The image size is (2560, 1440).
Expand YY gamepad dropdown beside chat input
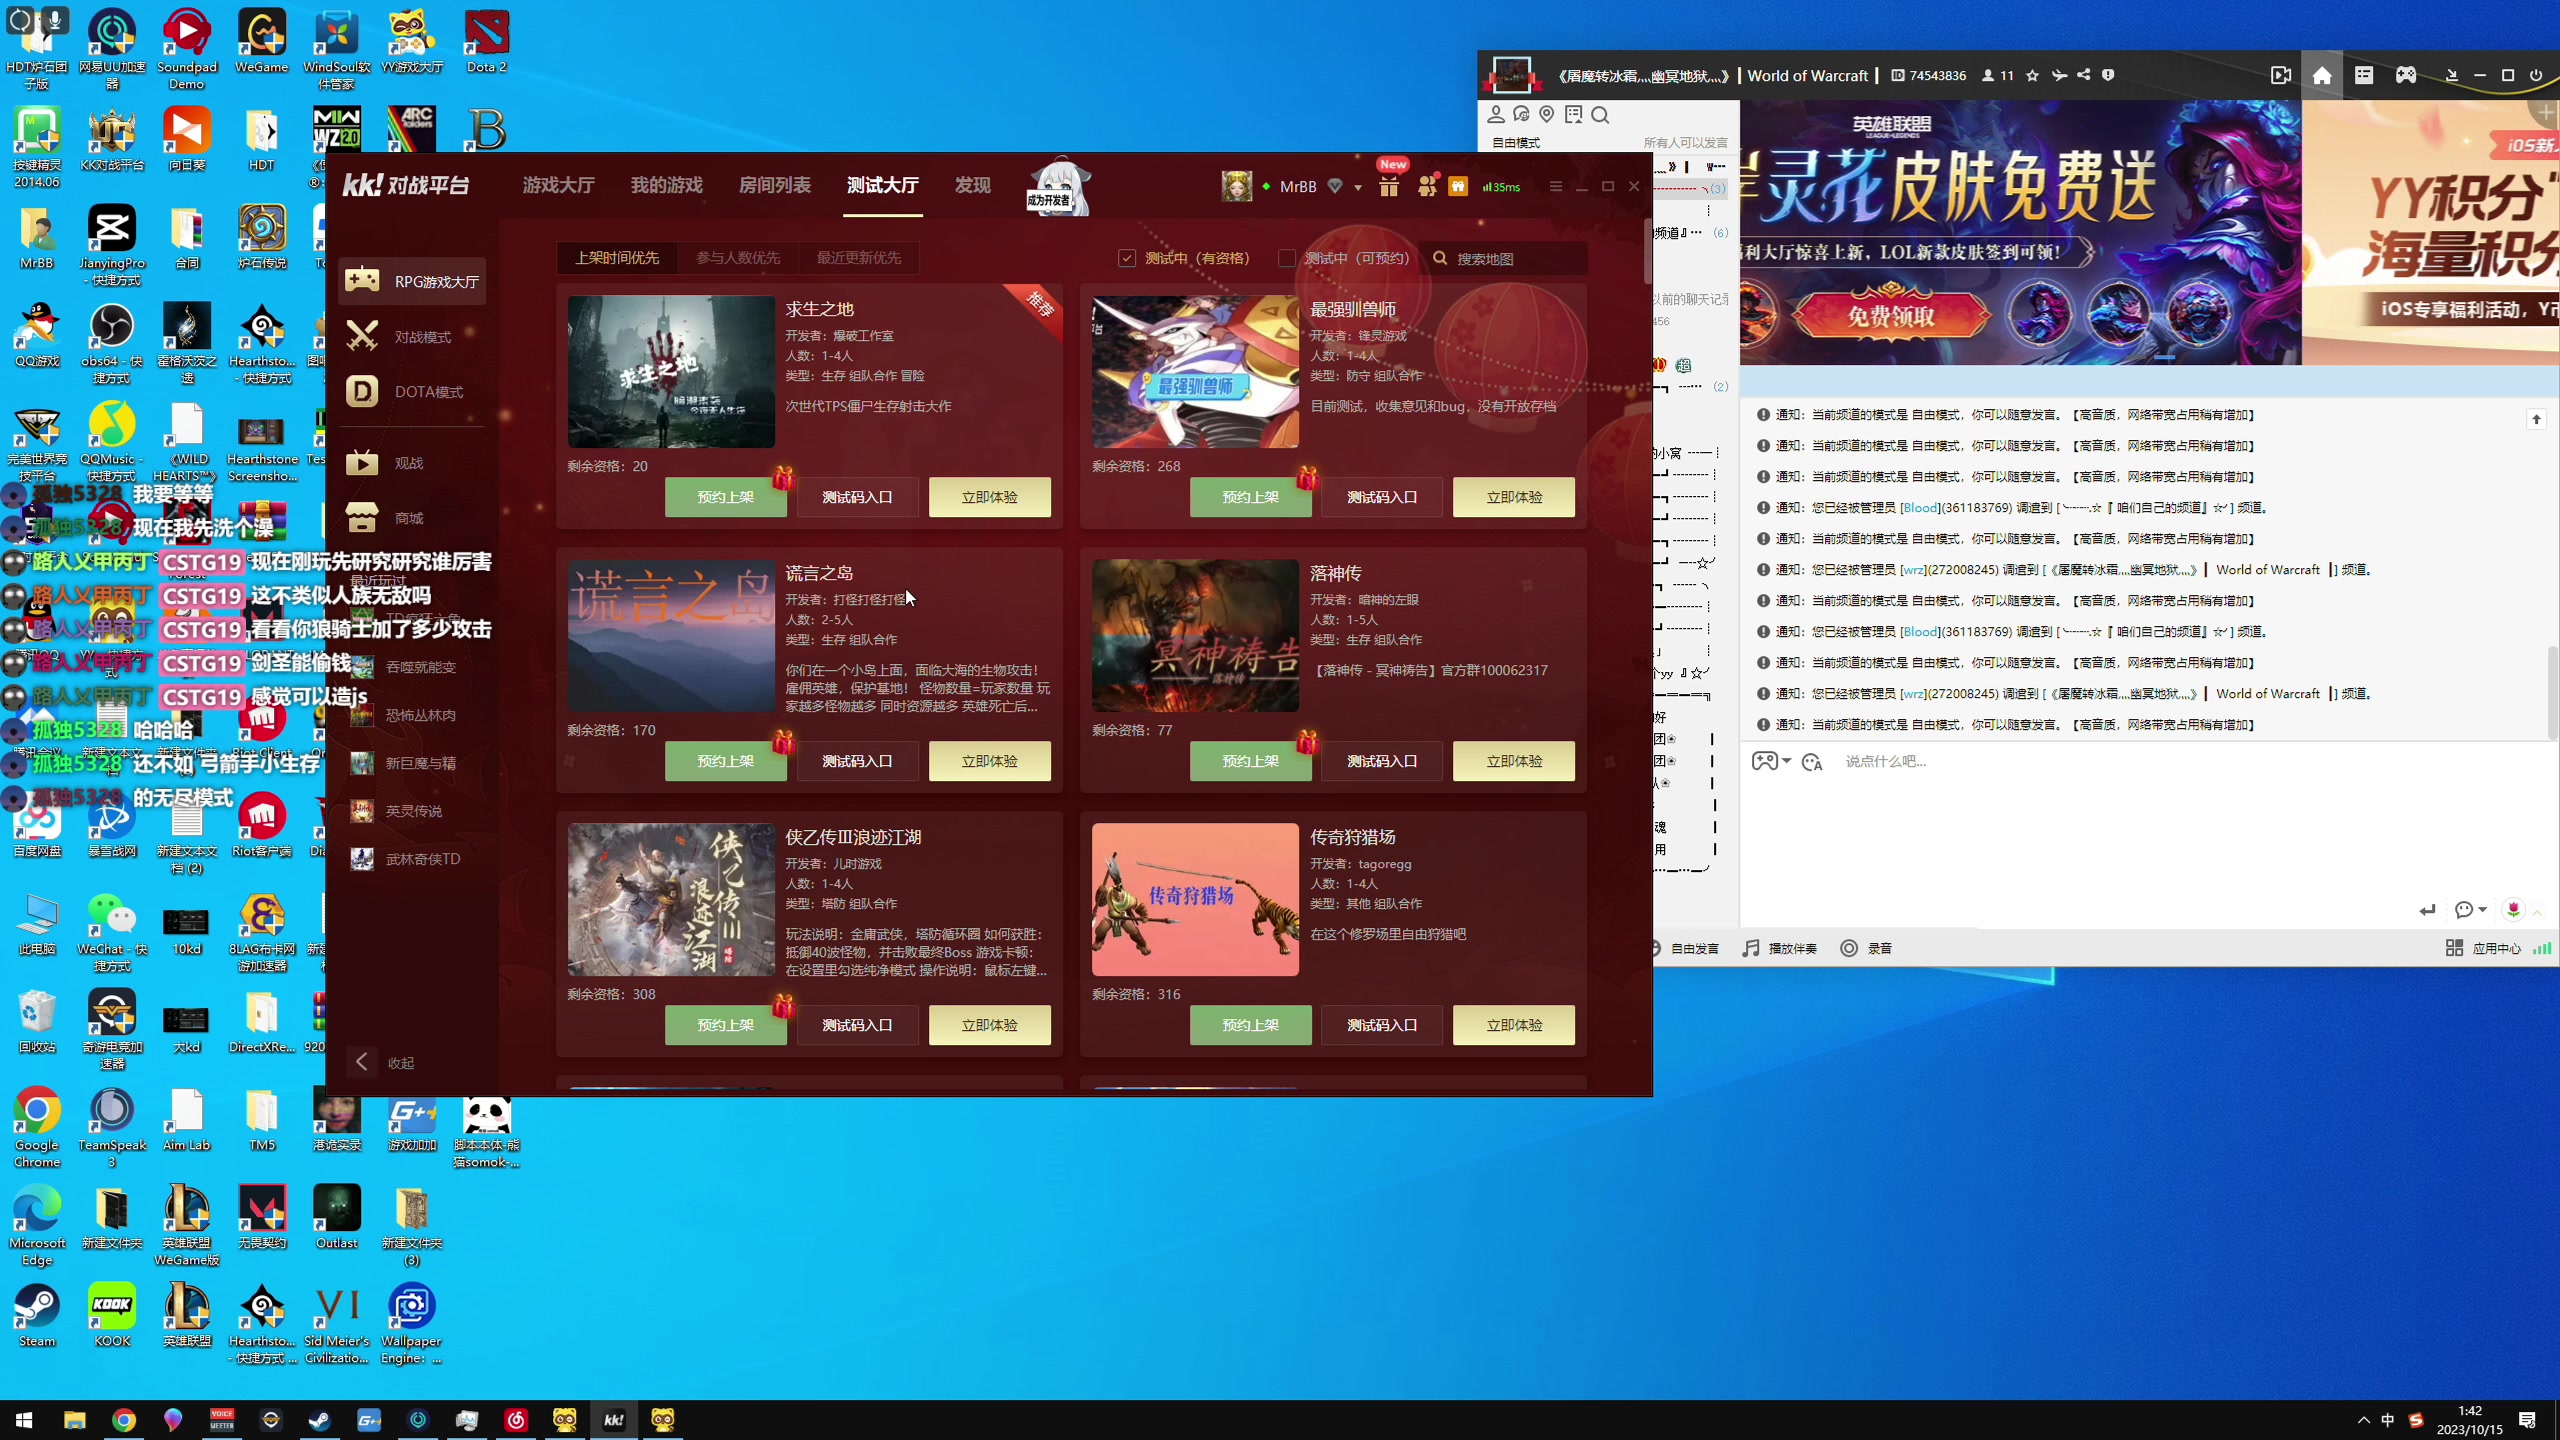[x=1787, y=761]
